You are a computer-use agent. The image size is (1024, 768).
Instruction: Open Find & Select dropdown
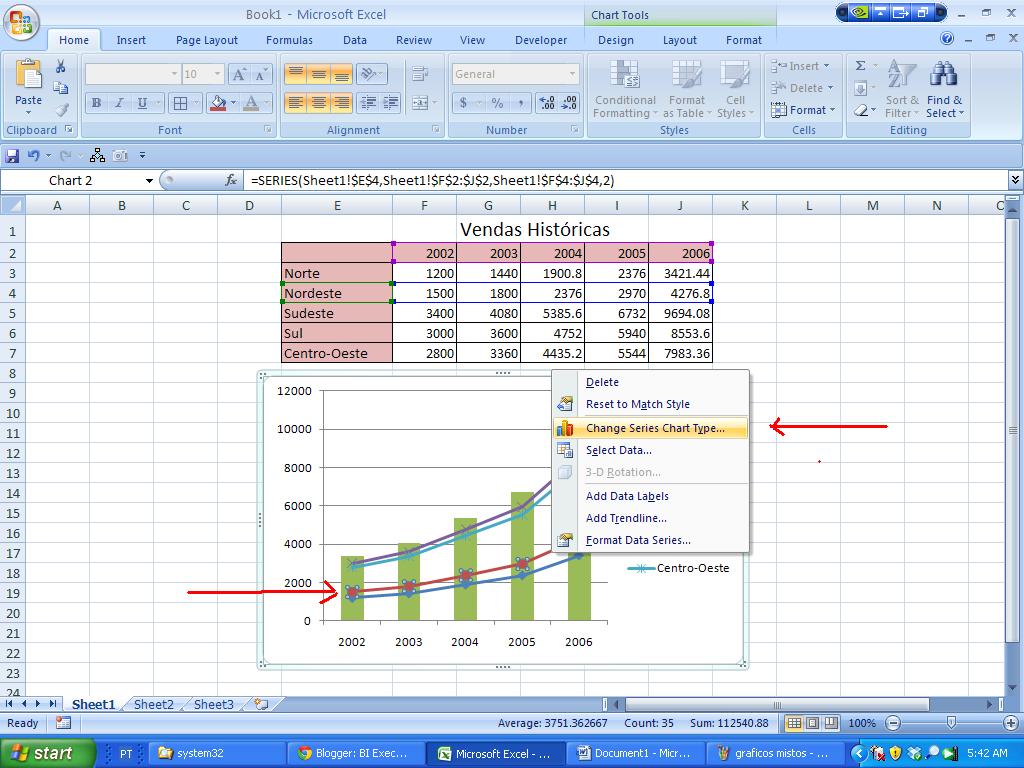click(944, 89)
